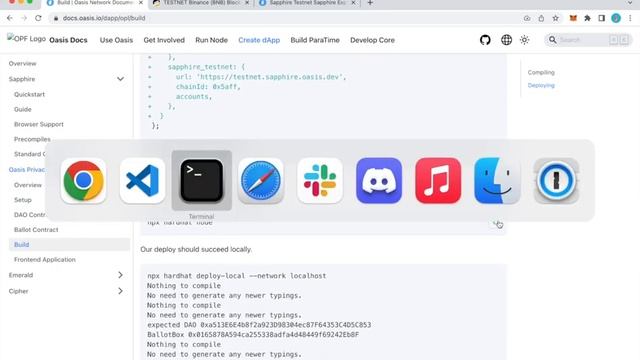640x360 pixels.
Task: Expand the Cipher sidebar section
Action: 120,291
